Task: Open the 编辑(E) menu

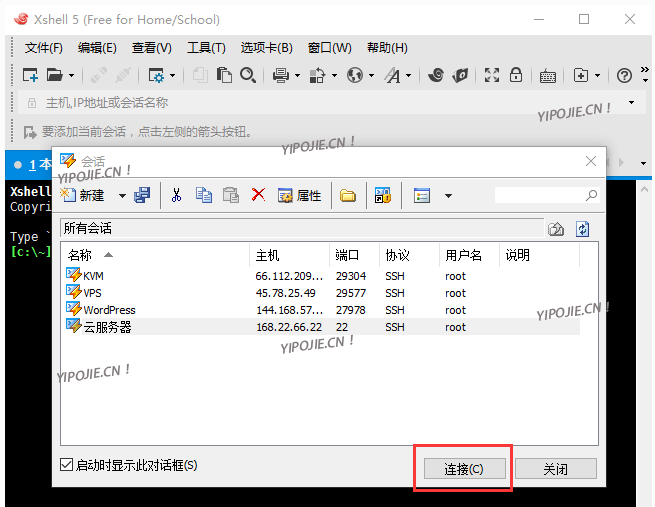Action: point(97,48)
